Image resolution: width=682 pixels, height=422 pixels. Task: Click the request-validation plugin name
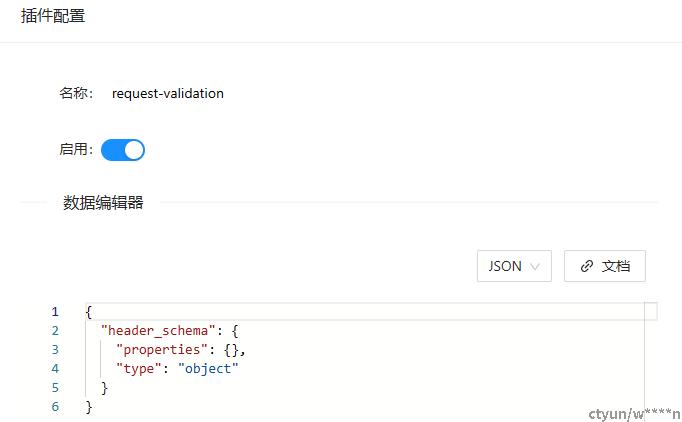tap(168, 93)
